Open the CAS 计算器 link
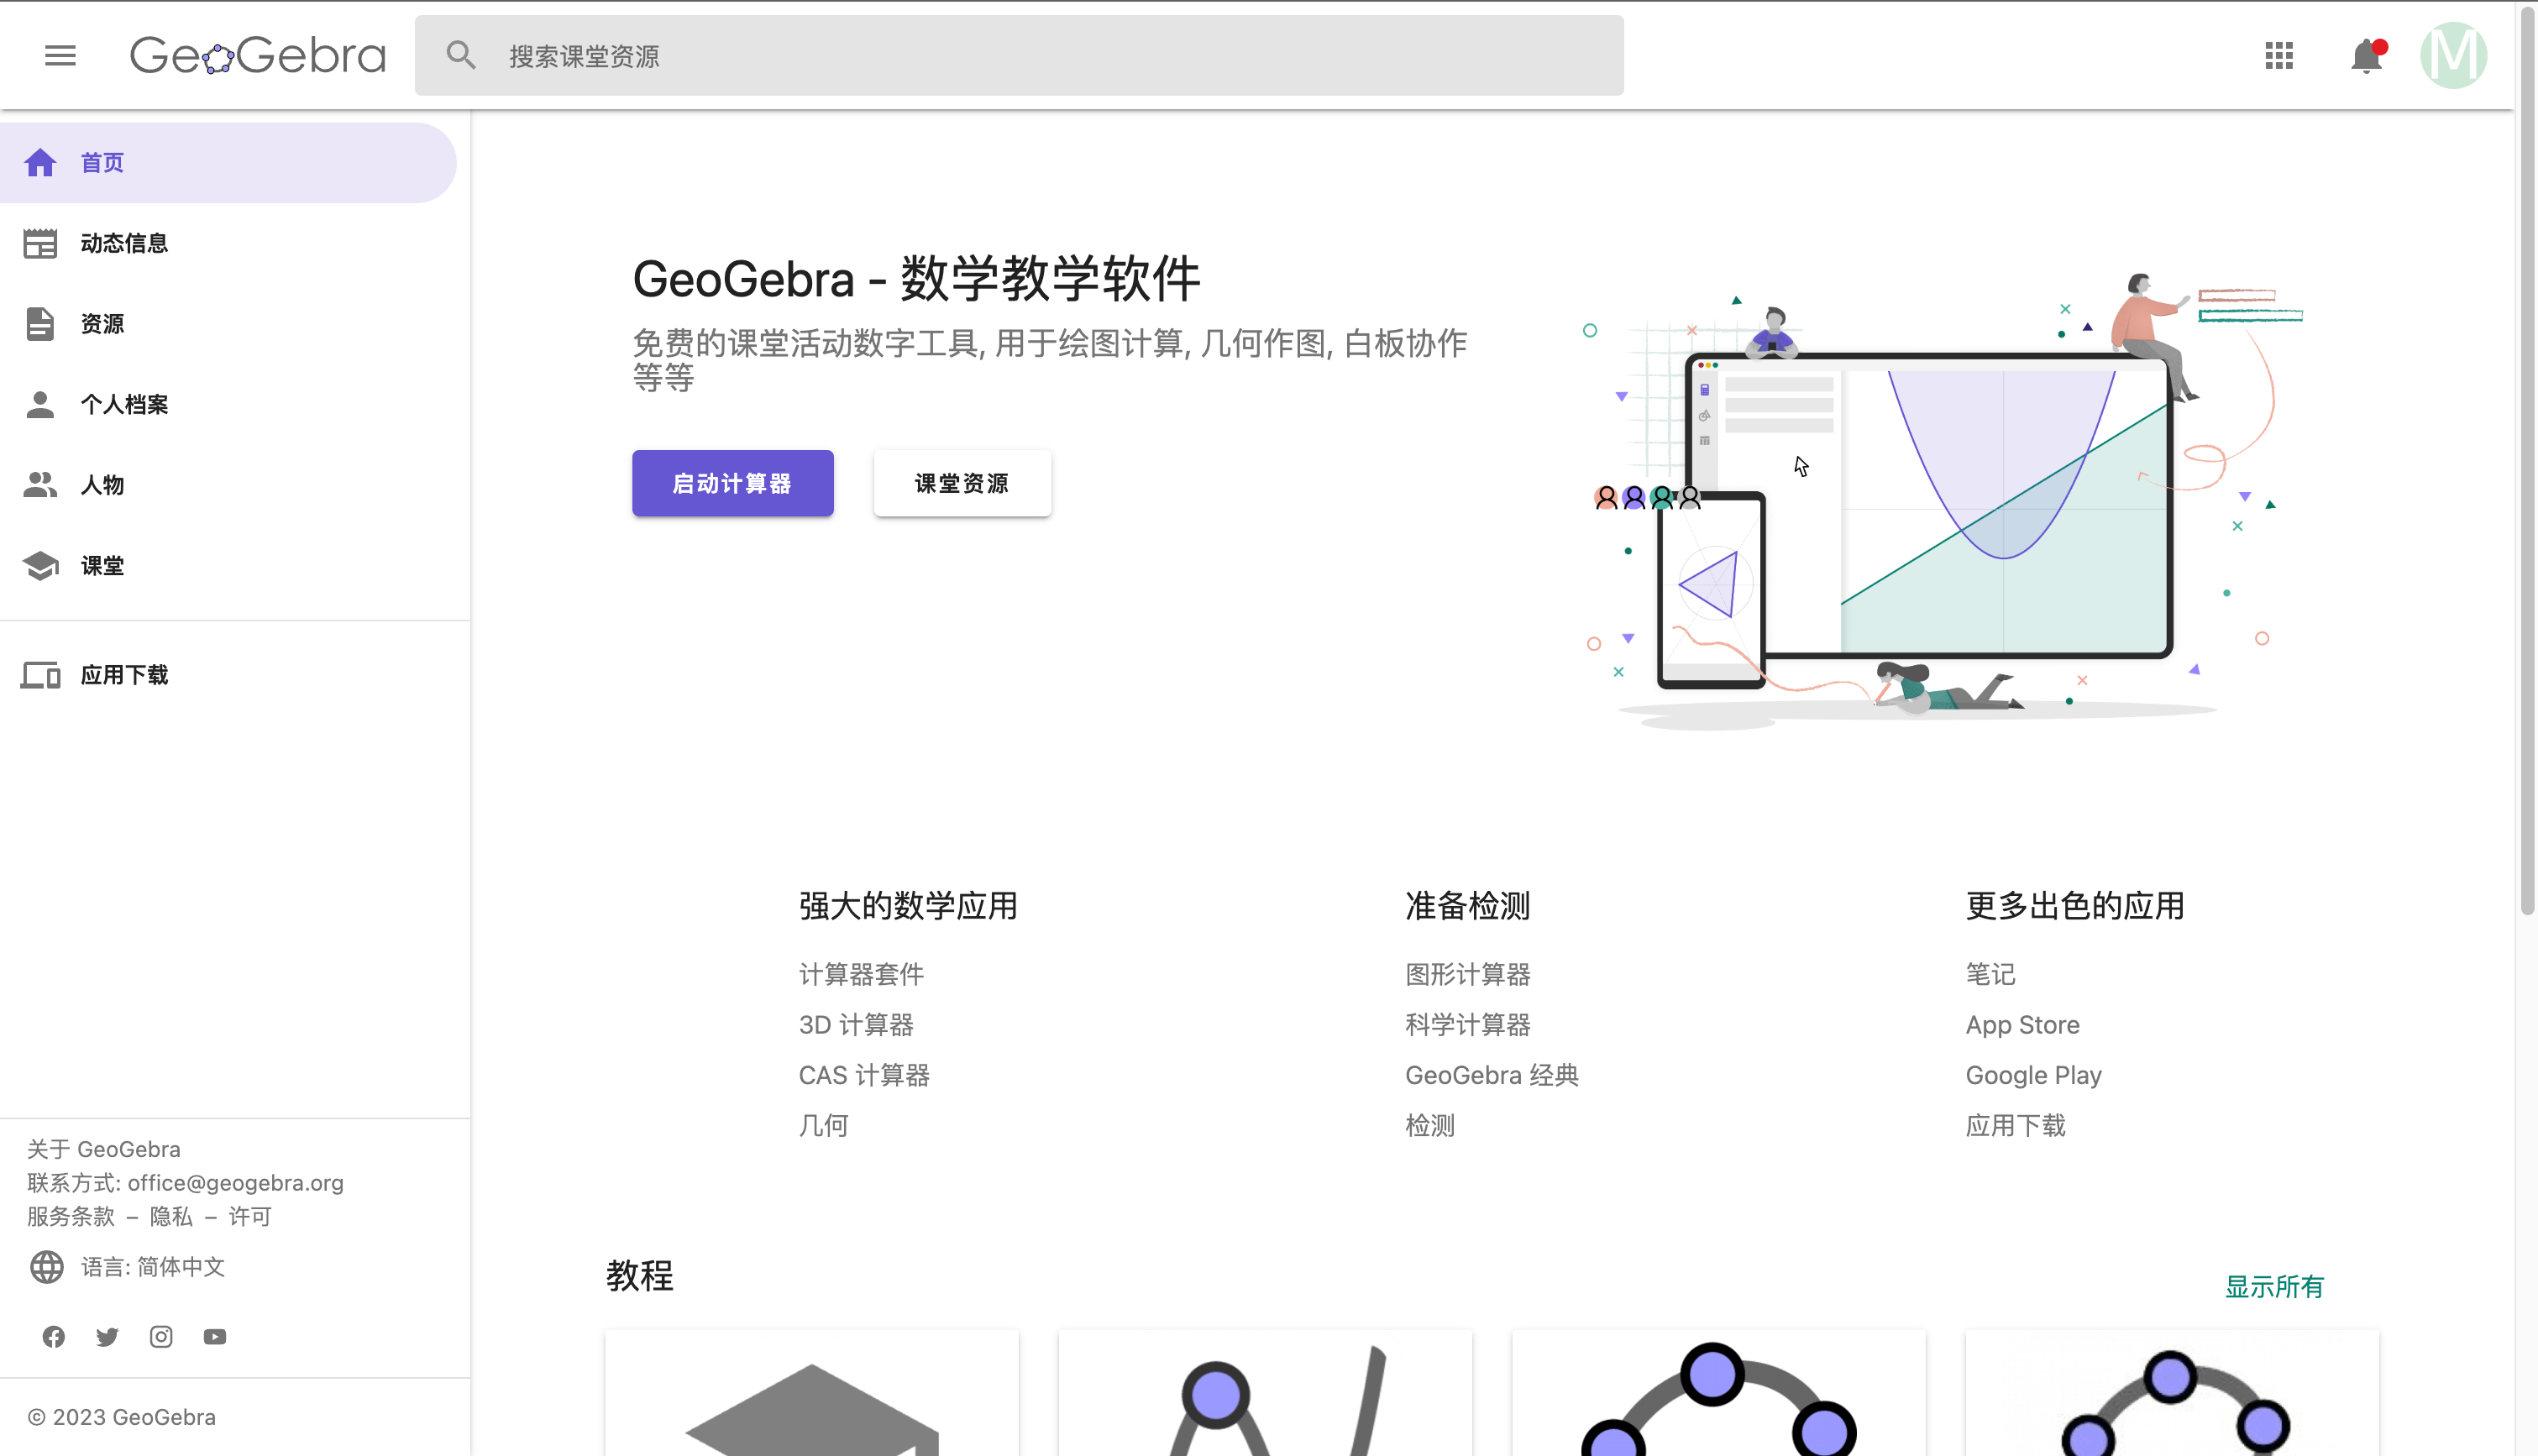2538x1456 pixels. click(864, 1074)
